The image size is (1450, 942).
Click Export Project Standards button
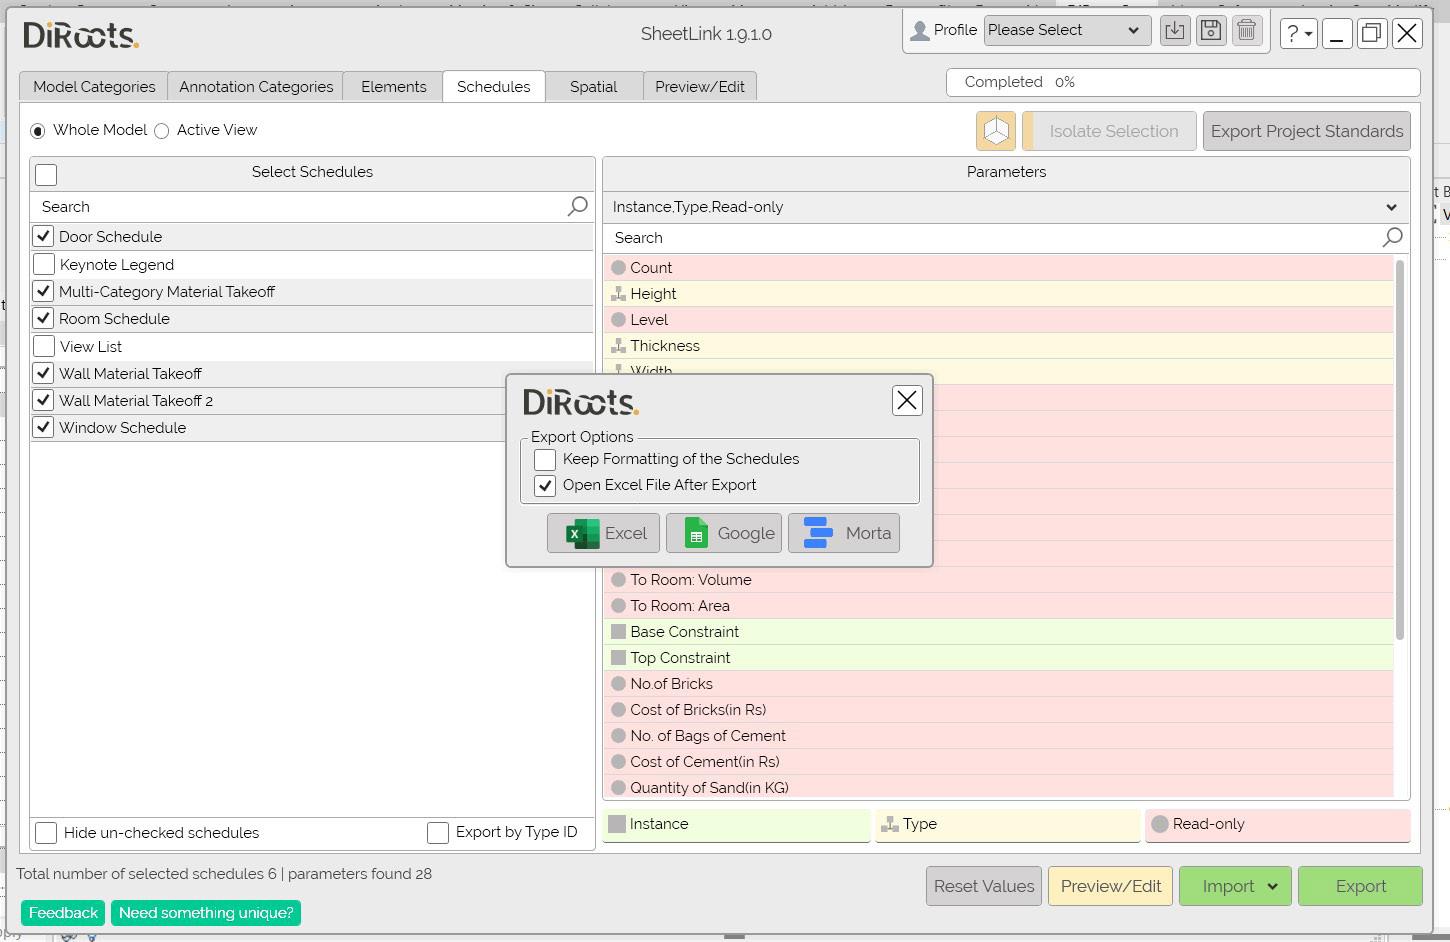(1307, 131)
